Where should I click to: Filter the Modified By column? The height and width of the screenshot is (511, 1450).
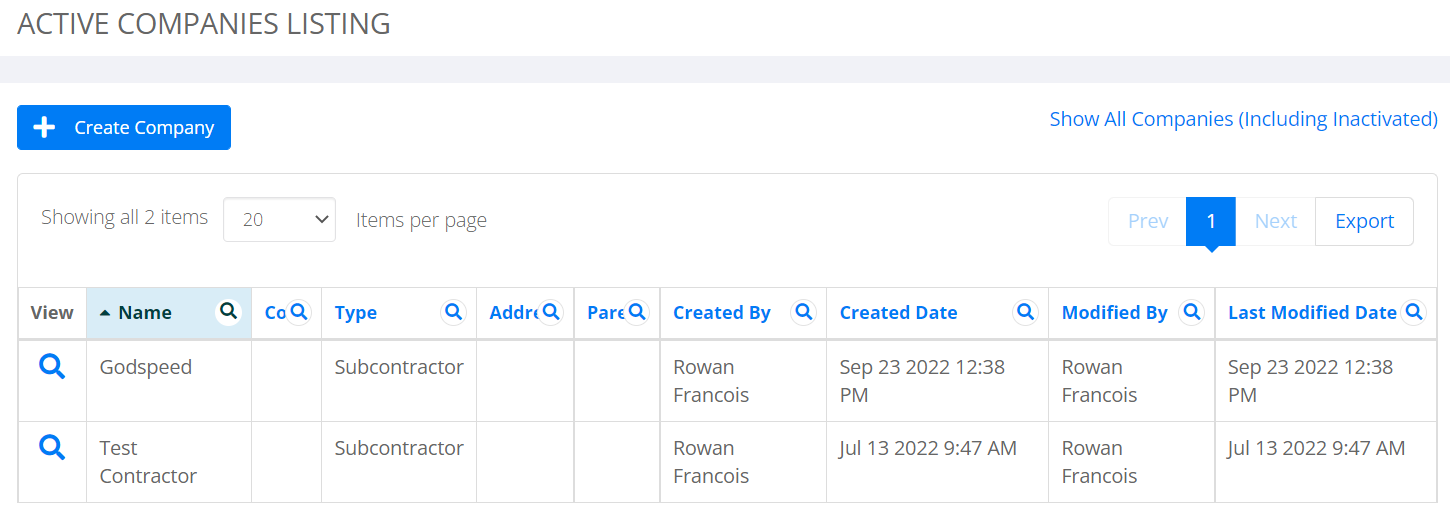coord(1191,312)
